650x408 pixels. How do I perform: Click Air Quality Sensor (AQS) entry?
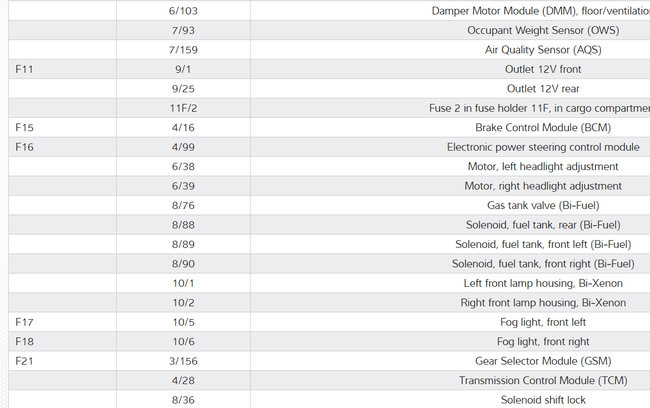tap(543, 50)
